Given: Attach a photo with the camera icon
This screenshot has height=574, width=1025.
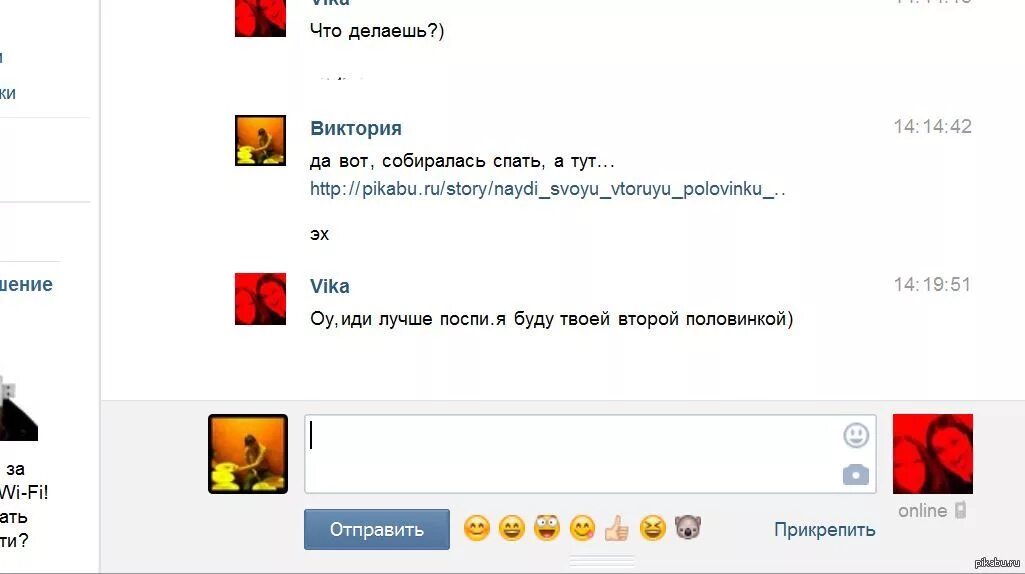Looking at the screenshot, I should [856, 475].
